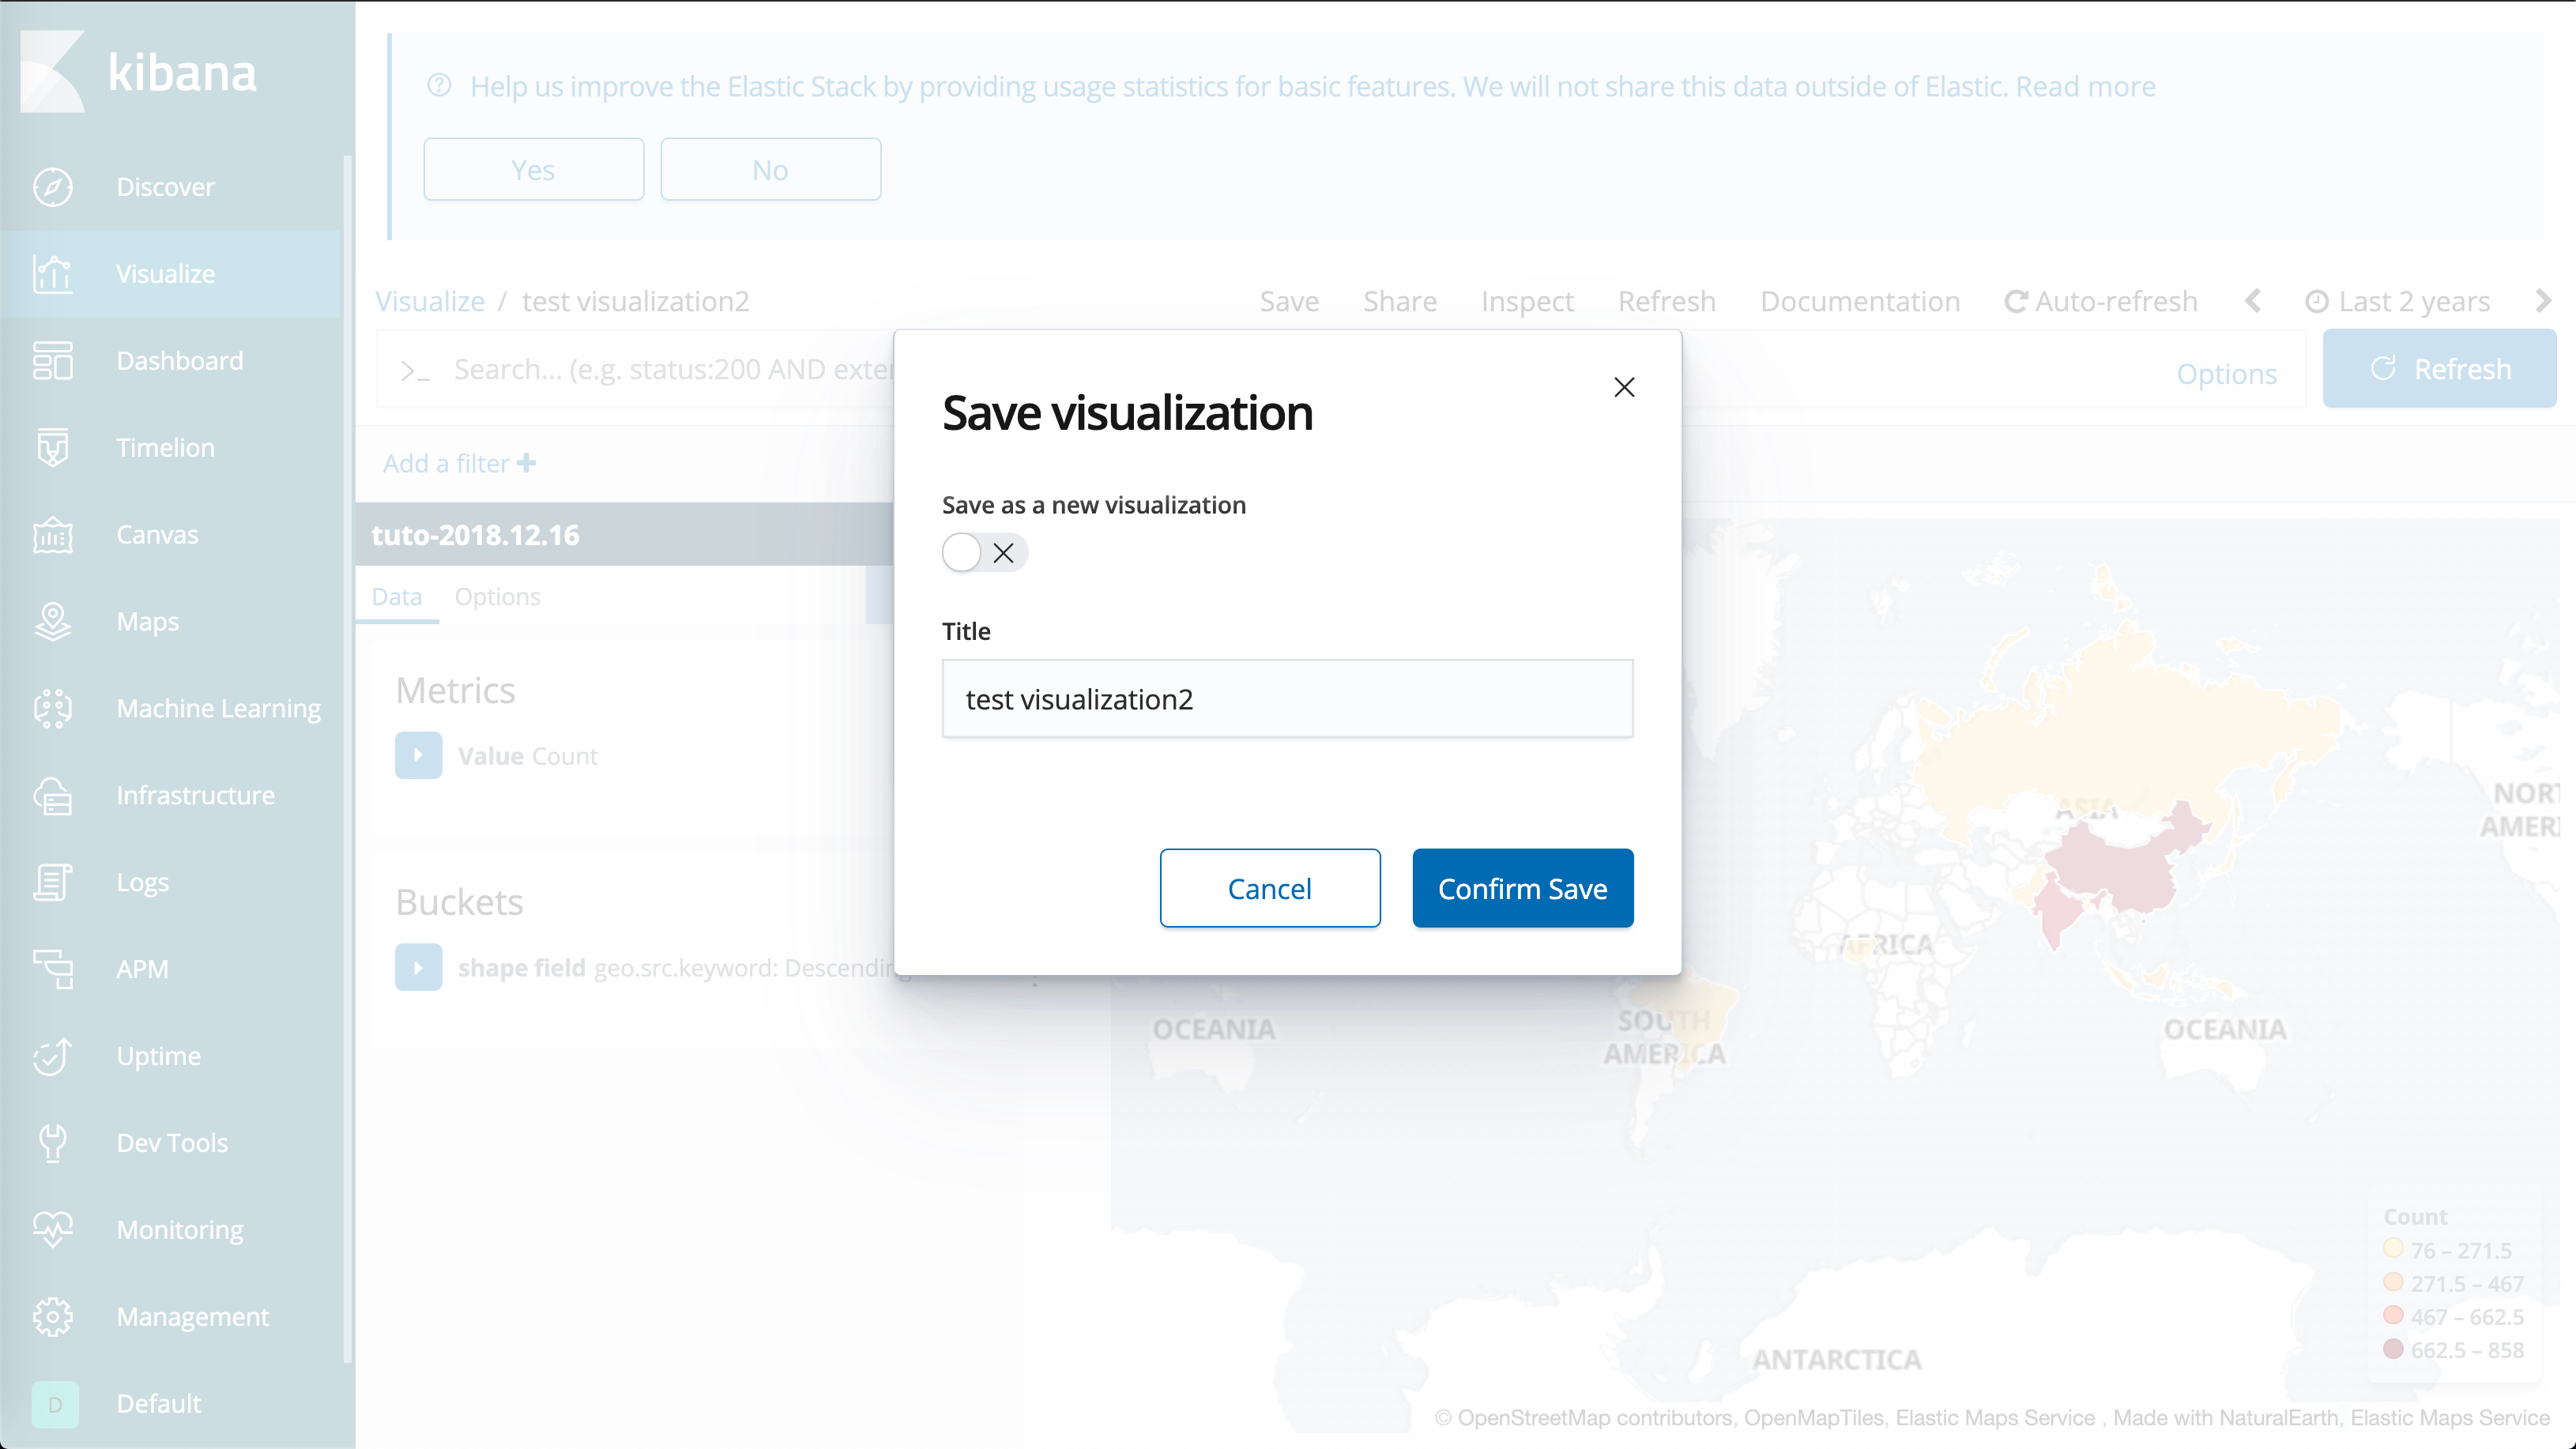Open Management gear icon
2576x1449 pixels.
point(52,1317)
